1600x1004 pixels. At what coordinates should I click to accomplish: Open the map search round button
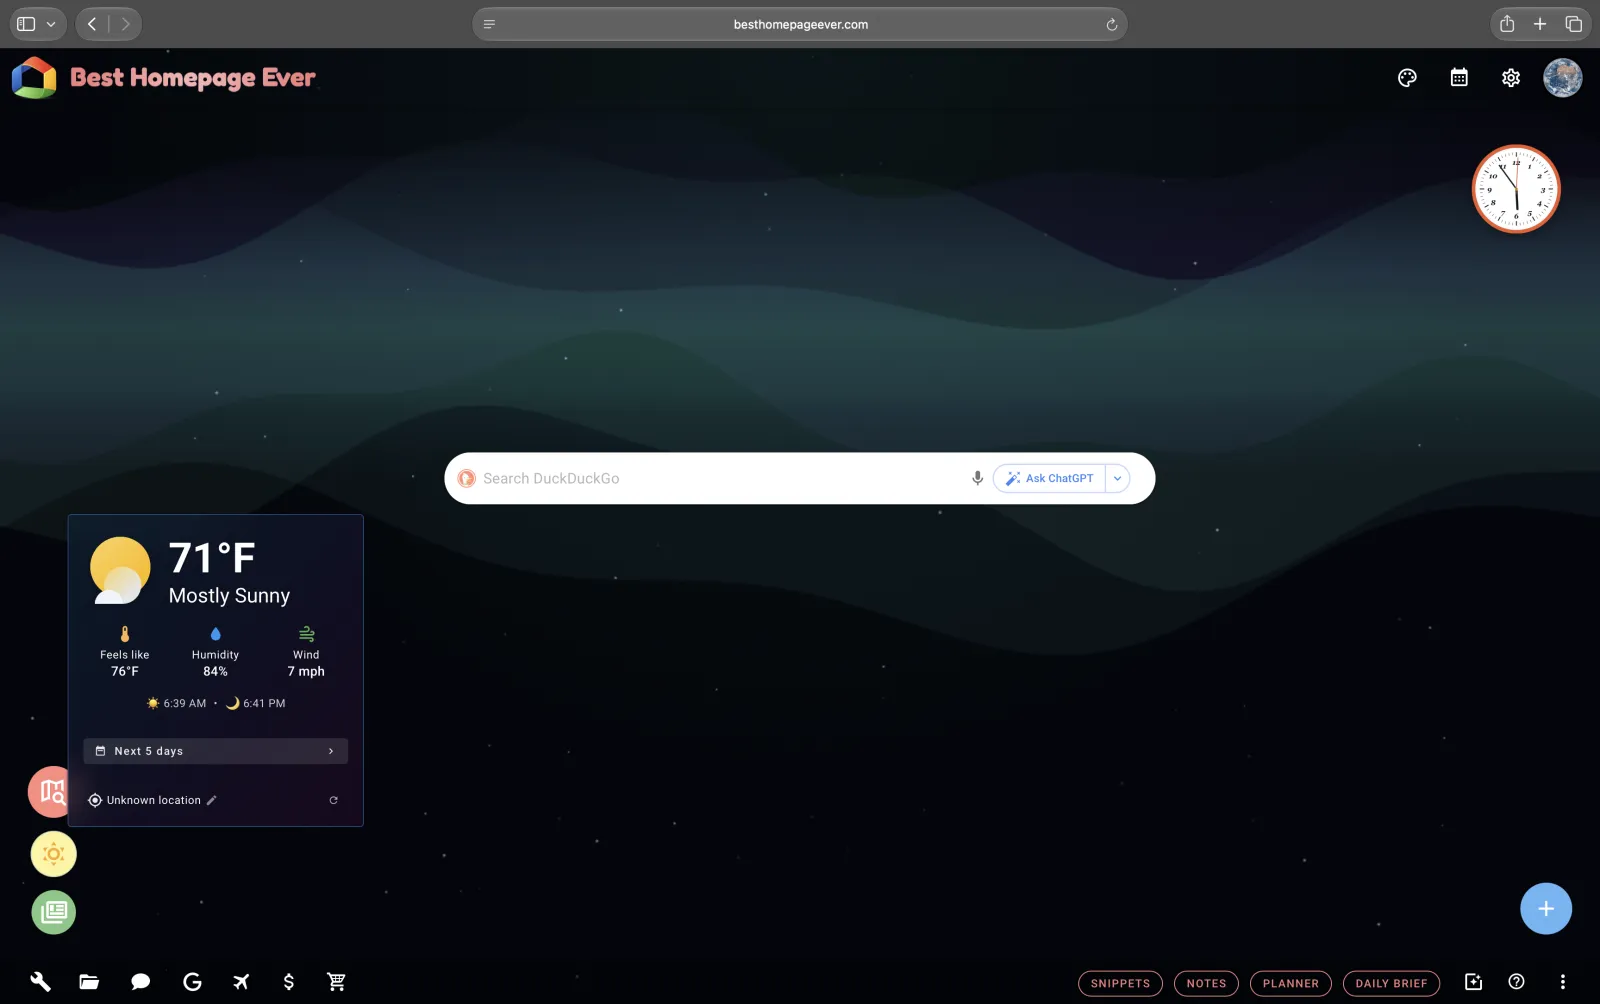(48, 792)
